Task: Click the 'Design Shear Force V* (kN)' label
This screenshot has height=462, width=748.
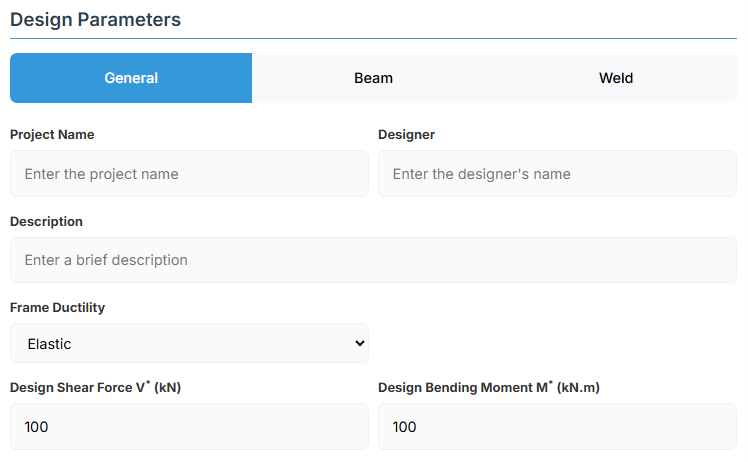Action: coord(95,388)
